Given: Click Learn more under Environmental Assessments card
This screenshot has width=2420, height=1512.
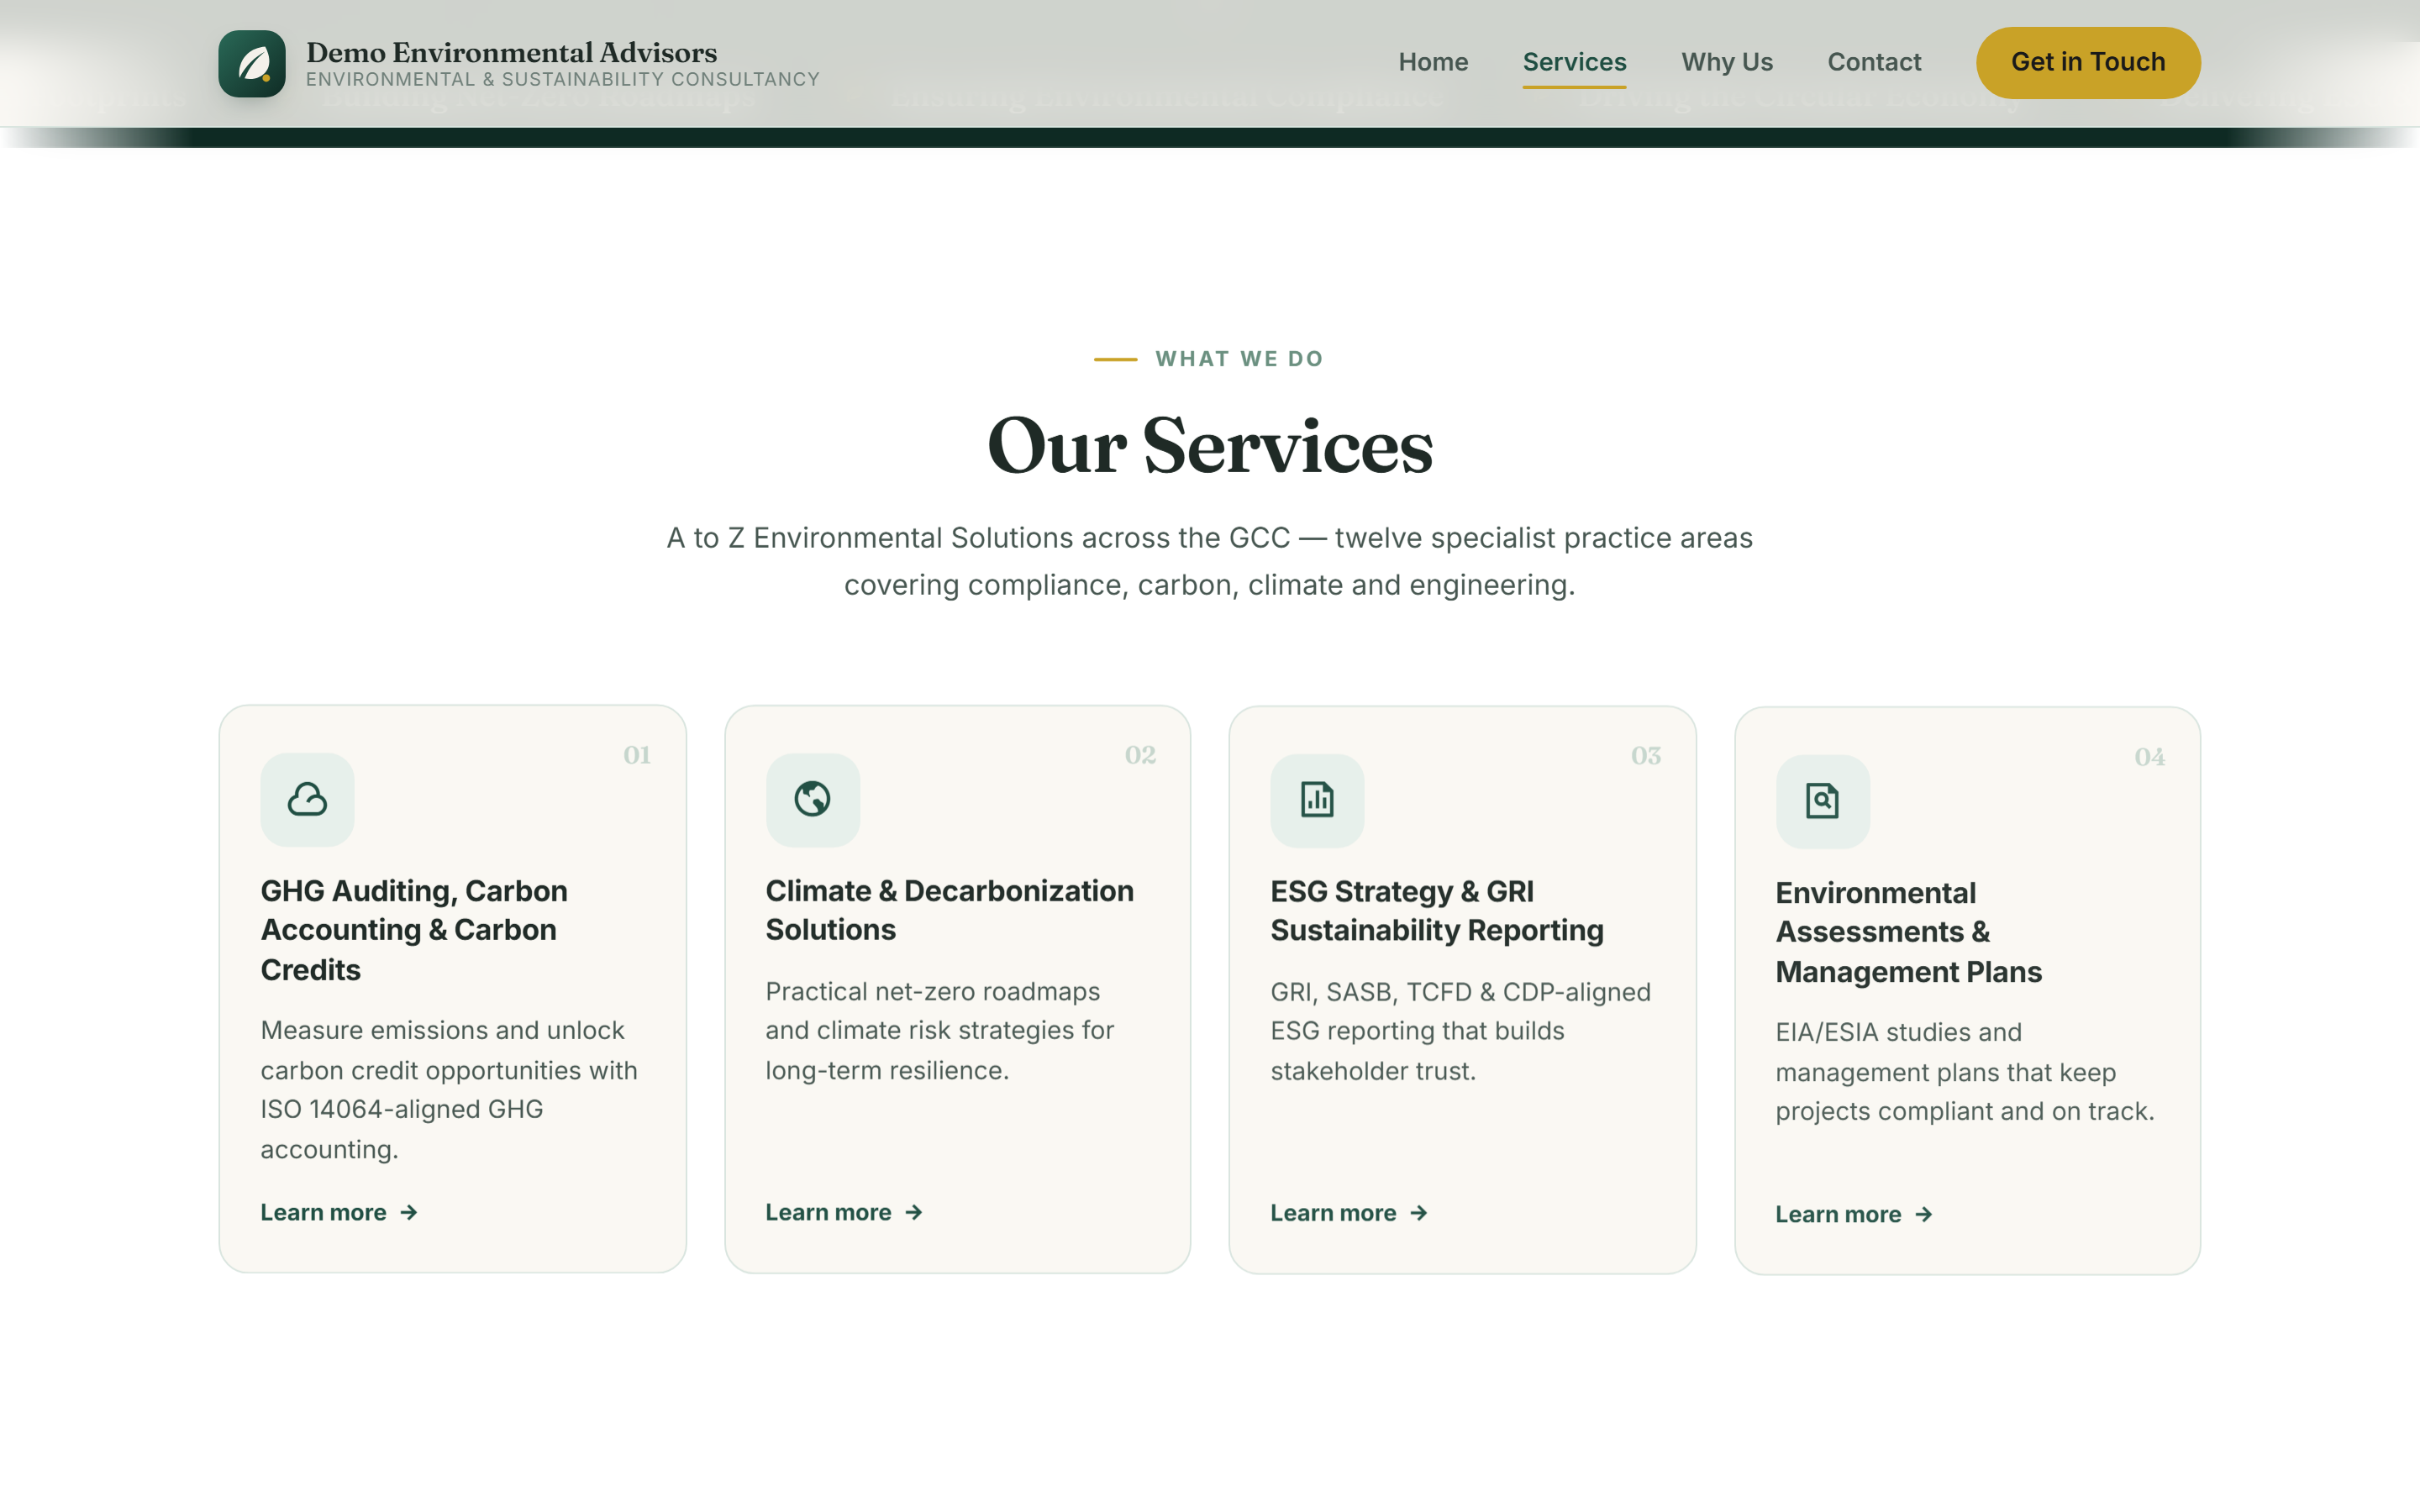Looking at the screenshot, I should 1854,1214.
